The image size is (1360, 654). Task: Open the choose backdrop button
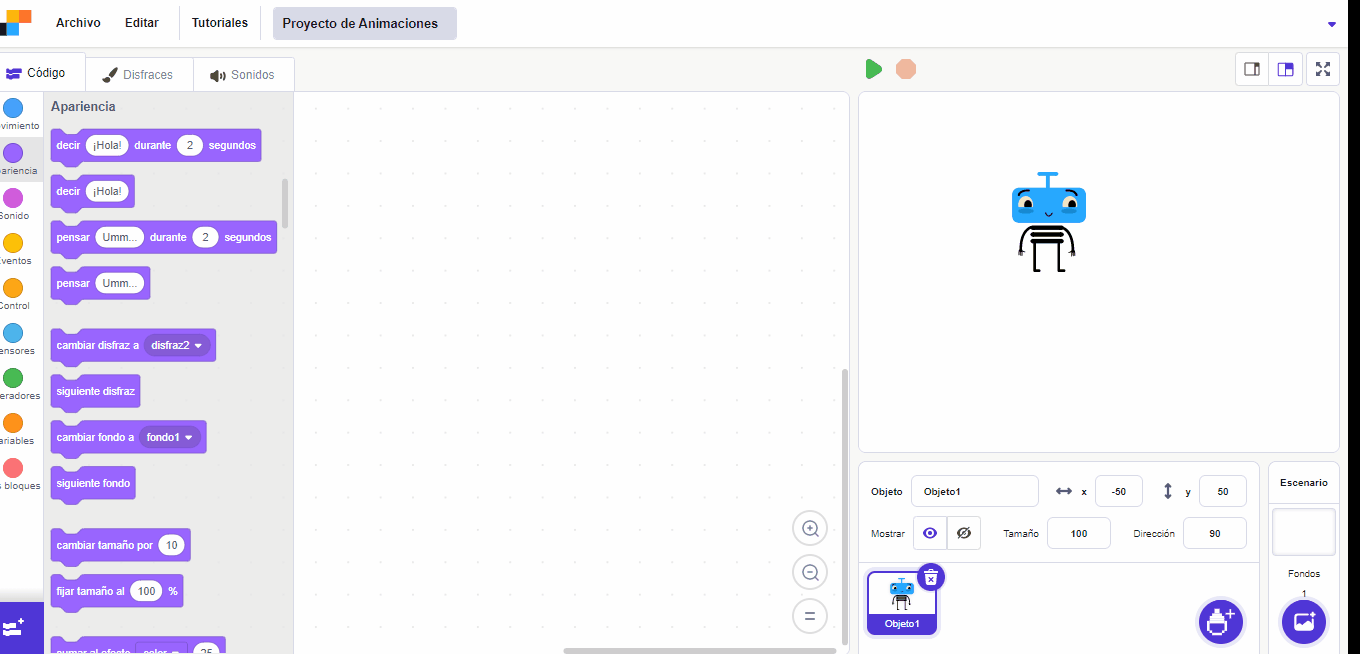[1304, 622]
